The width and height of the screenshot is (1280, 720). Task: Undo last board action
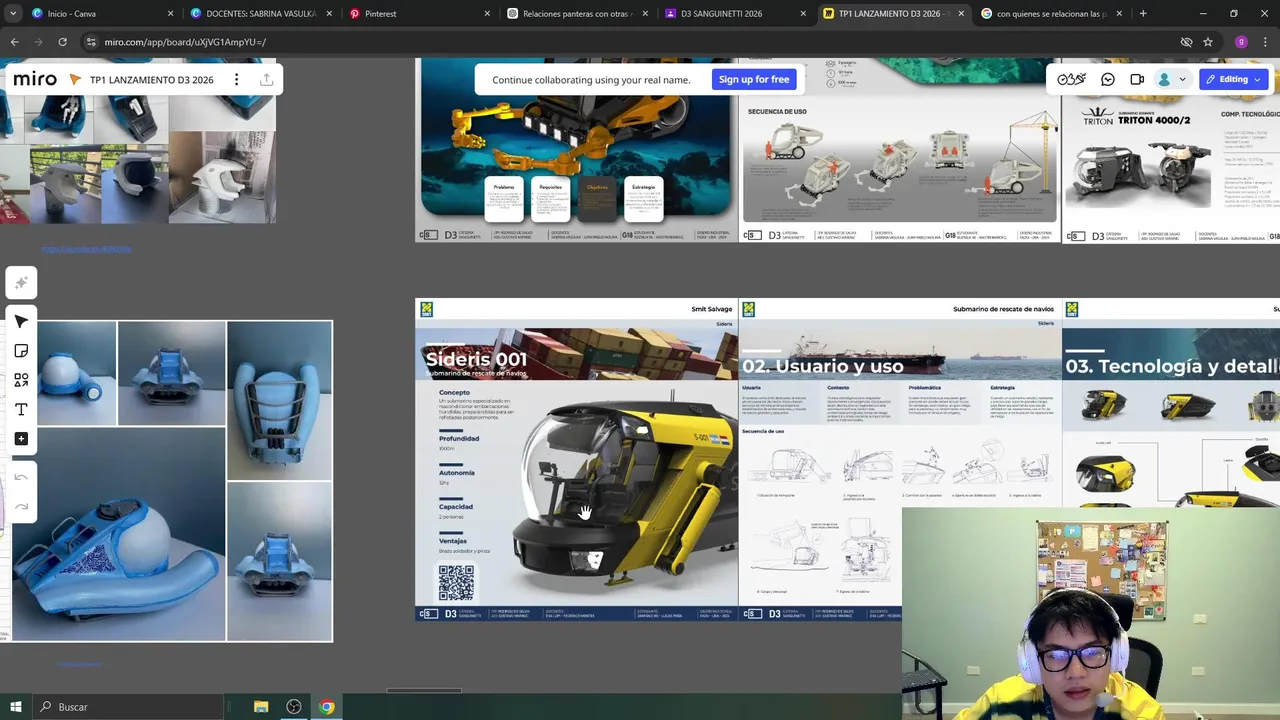click(x=21, y=477)
